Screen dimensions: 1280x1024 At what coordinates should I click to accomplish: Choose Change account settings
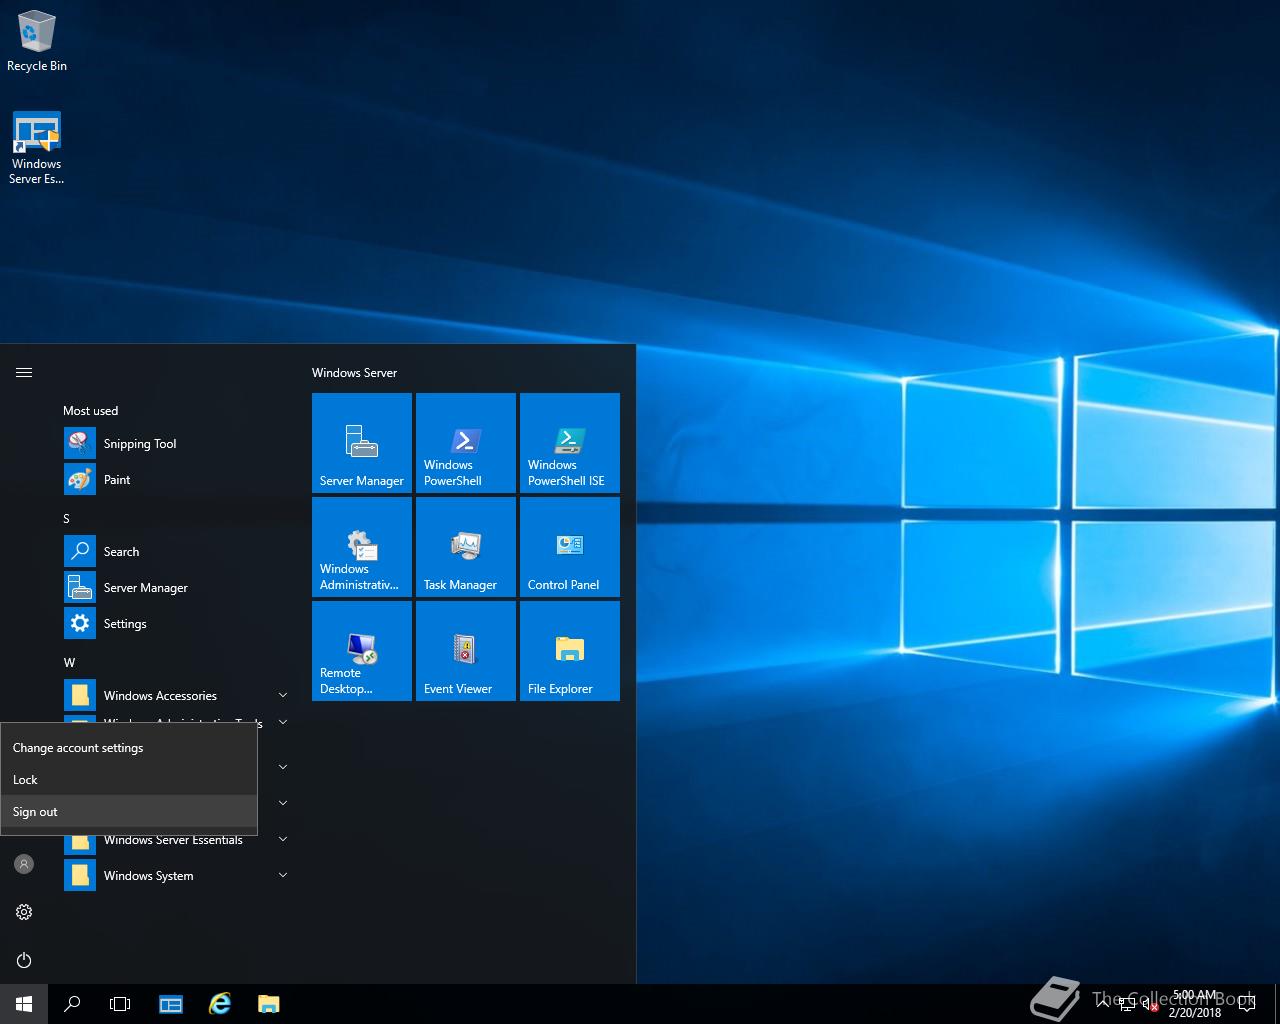tap(129, 748)
